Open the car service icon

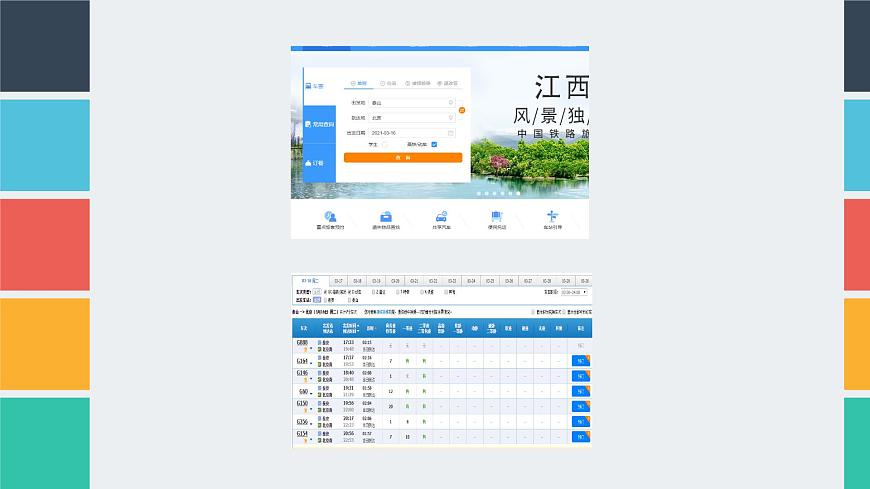tap(441, 216)
